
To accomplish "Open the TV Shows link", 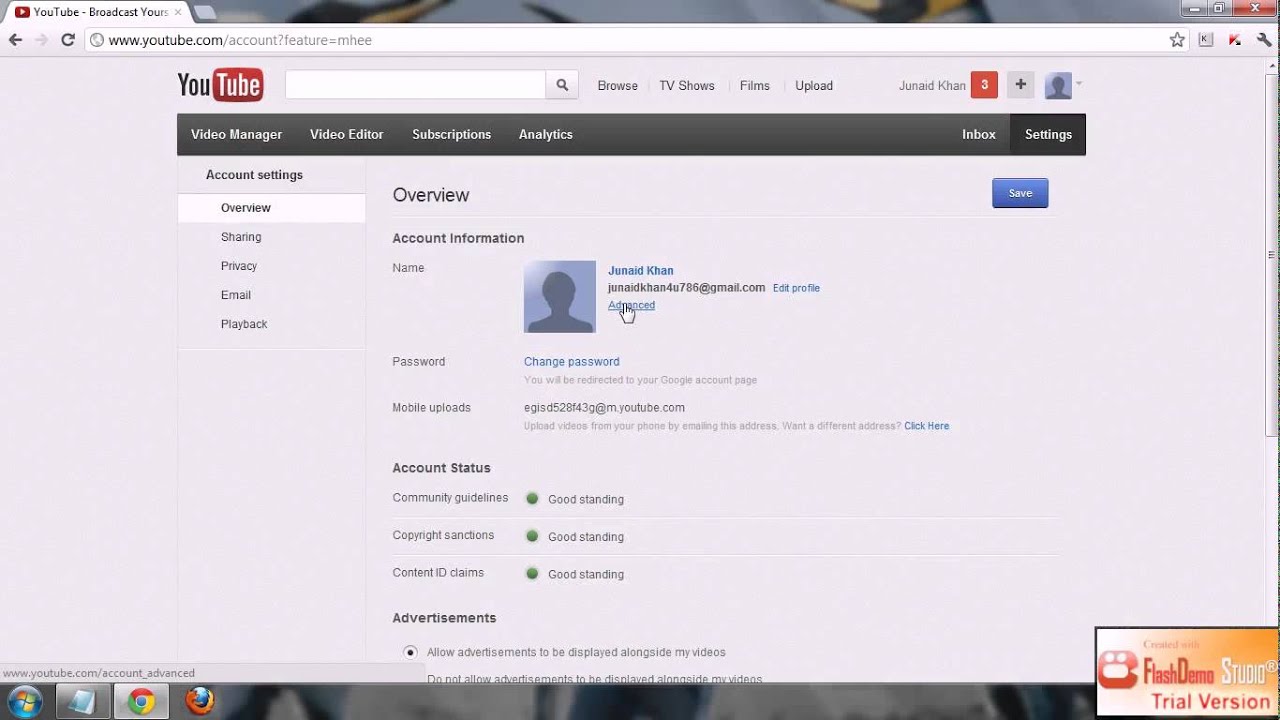I will tap(687, 86).
